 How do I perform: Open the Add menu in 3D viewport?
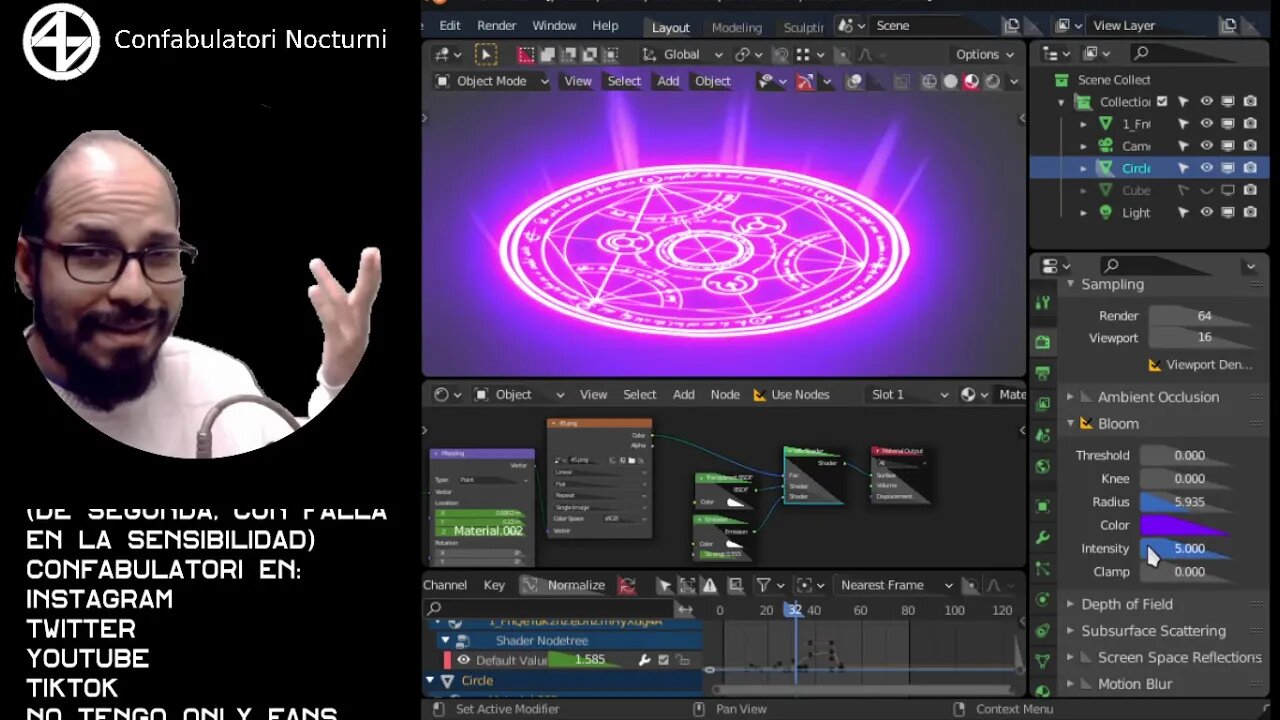[x=668, y=82]
